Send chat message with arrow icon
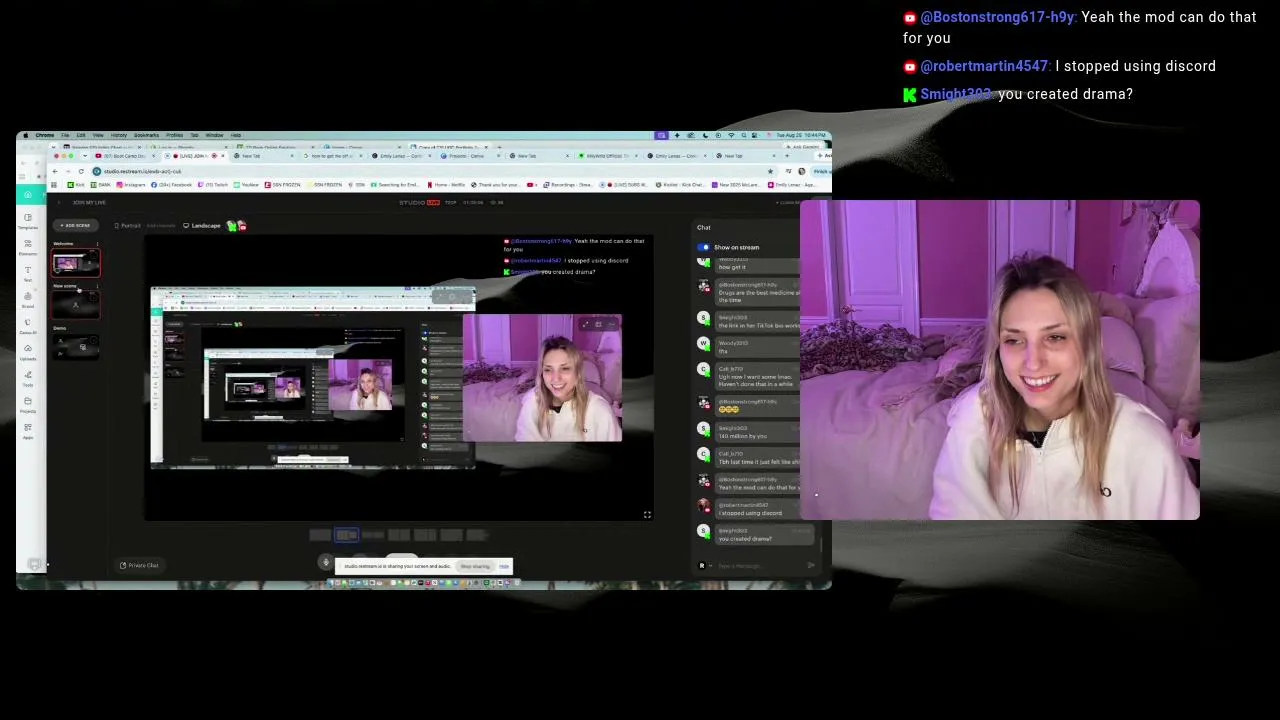 [811, 565]
